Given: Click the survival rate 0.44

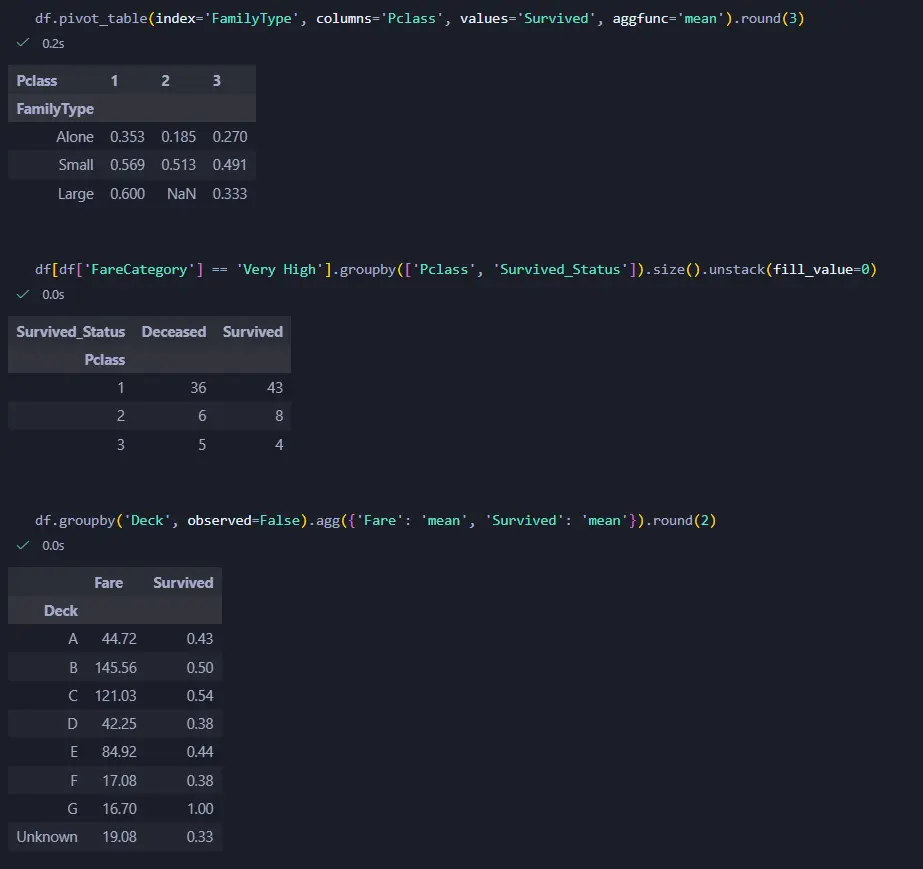Looking at the screenshot, I should pyautogui.click(x=200, y=752).
